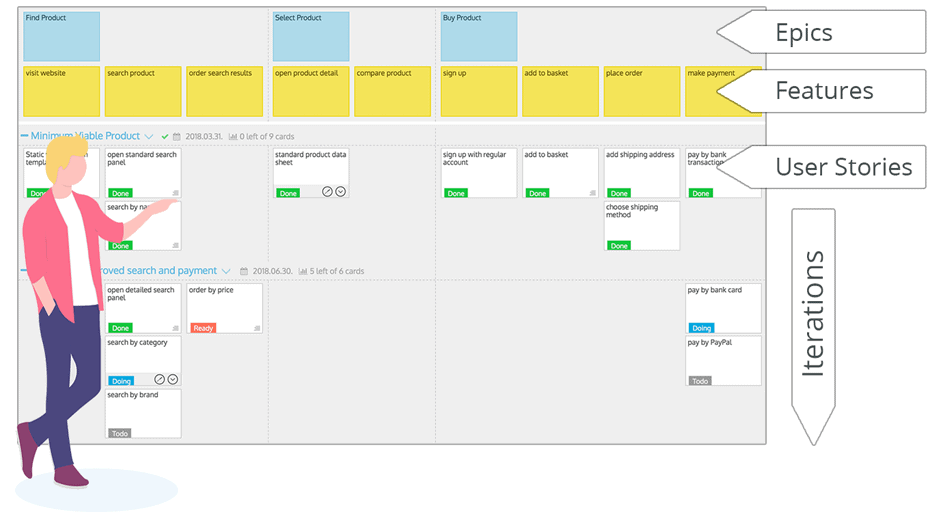934x525 pixels.
Task: Click edit pencil icon on 'standard product data sheet' card
Action: (327, 191)
